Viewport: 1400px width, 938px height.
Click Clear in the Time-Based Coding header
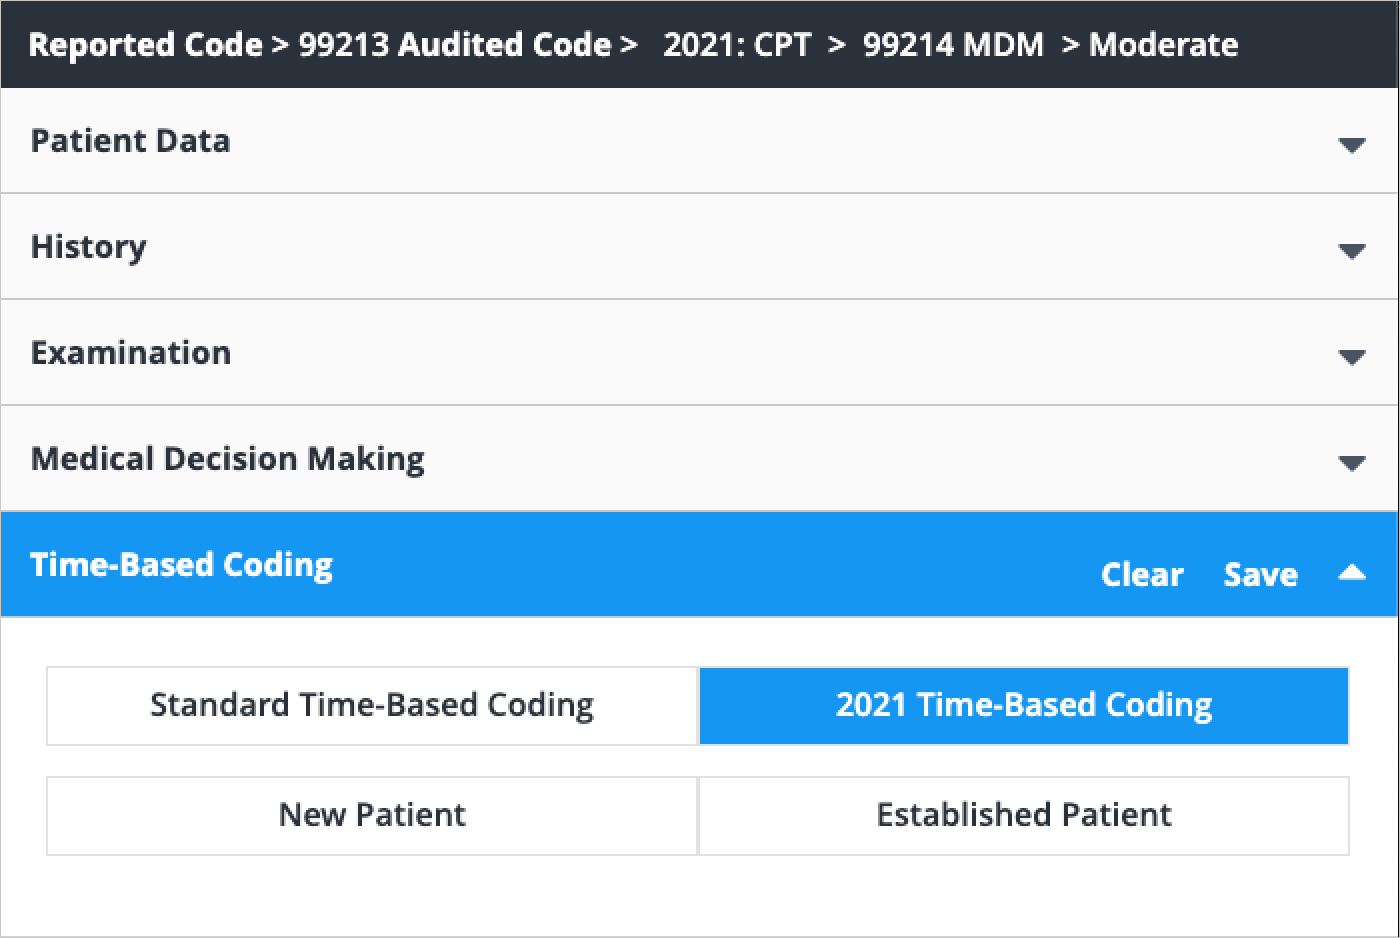[1142, 574]
